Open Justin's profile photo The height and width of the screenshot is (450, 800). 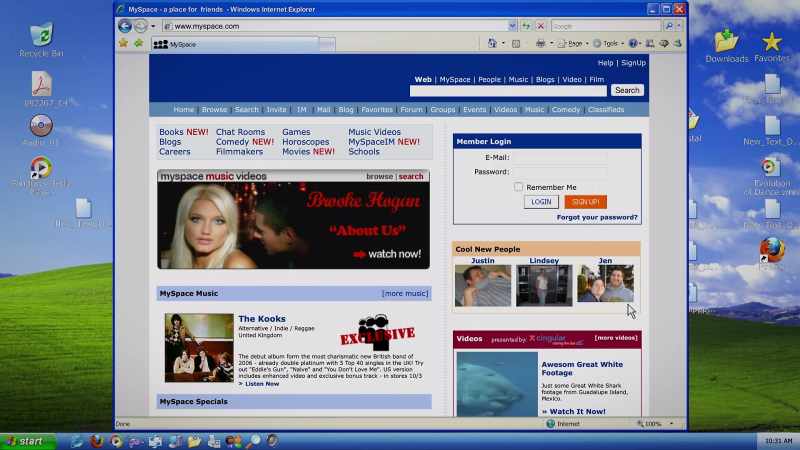[483, 286]
